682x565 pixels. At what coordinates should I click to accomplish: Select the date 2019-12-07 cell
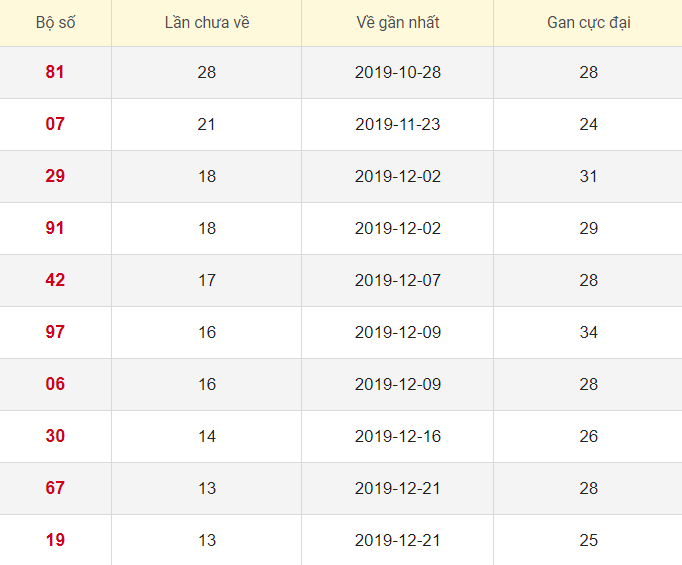point(397,280)
